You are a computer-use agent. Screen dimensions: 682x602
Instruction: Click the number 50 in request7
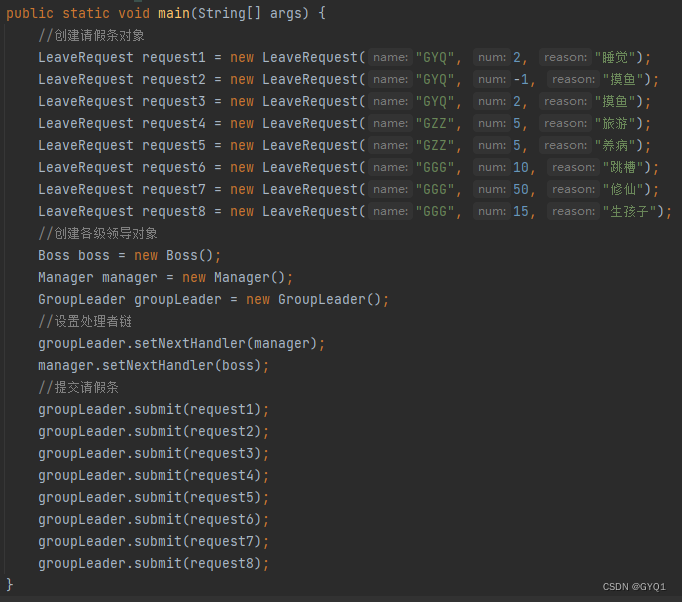click(x=521, y=189)
